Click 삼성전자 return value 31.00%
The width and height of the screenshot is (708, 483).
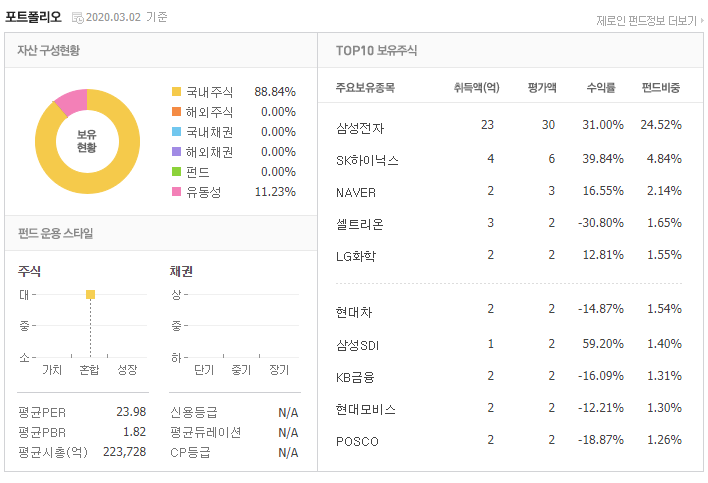(x=603, y=125)
